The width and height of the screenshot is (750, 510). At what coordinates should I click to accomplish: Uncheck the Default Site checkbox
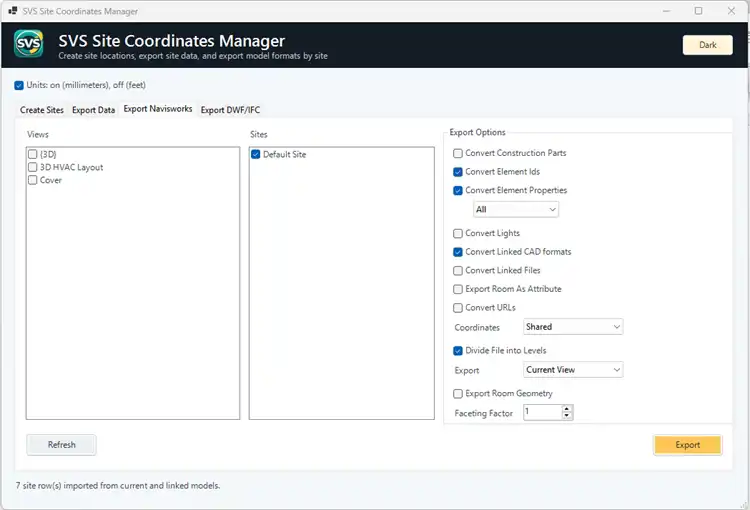coord(255,154)
